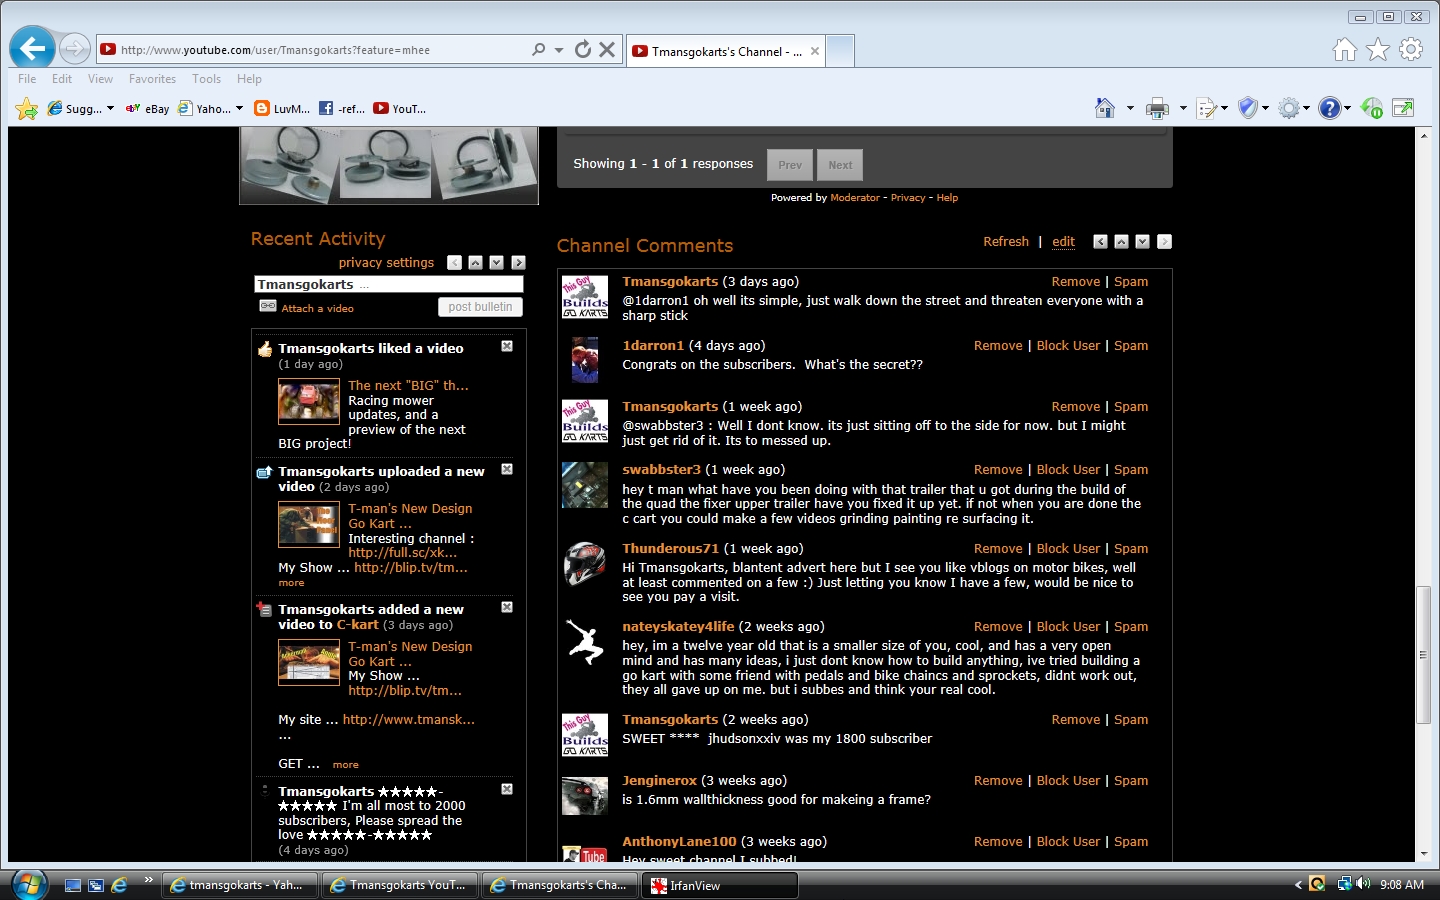Expand the command bar Tools gear dropdown
Image resolution: width=1440 pixels, height=900 pixels.
1307,108
